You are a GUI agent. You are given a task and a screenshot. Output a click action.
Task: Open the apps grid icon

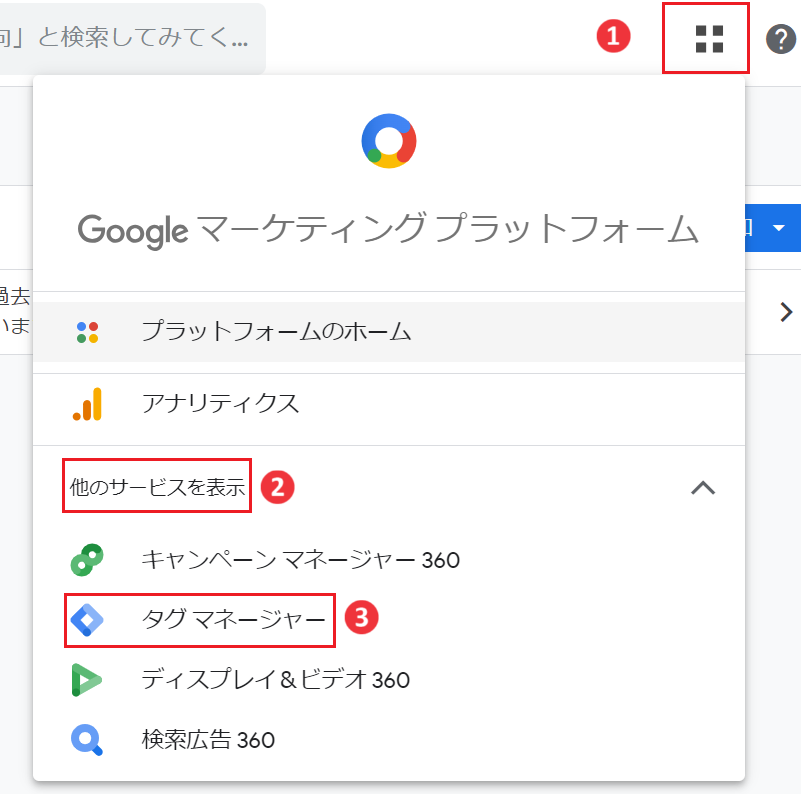pos(710,39)
